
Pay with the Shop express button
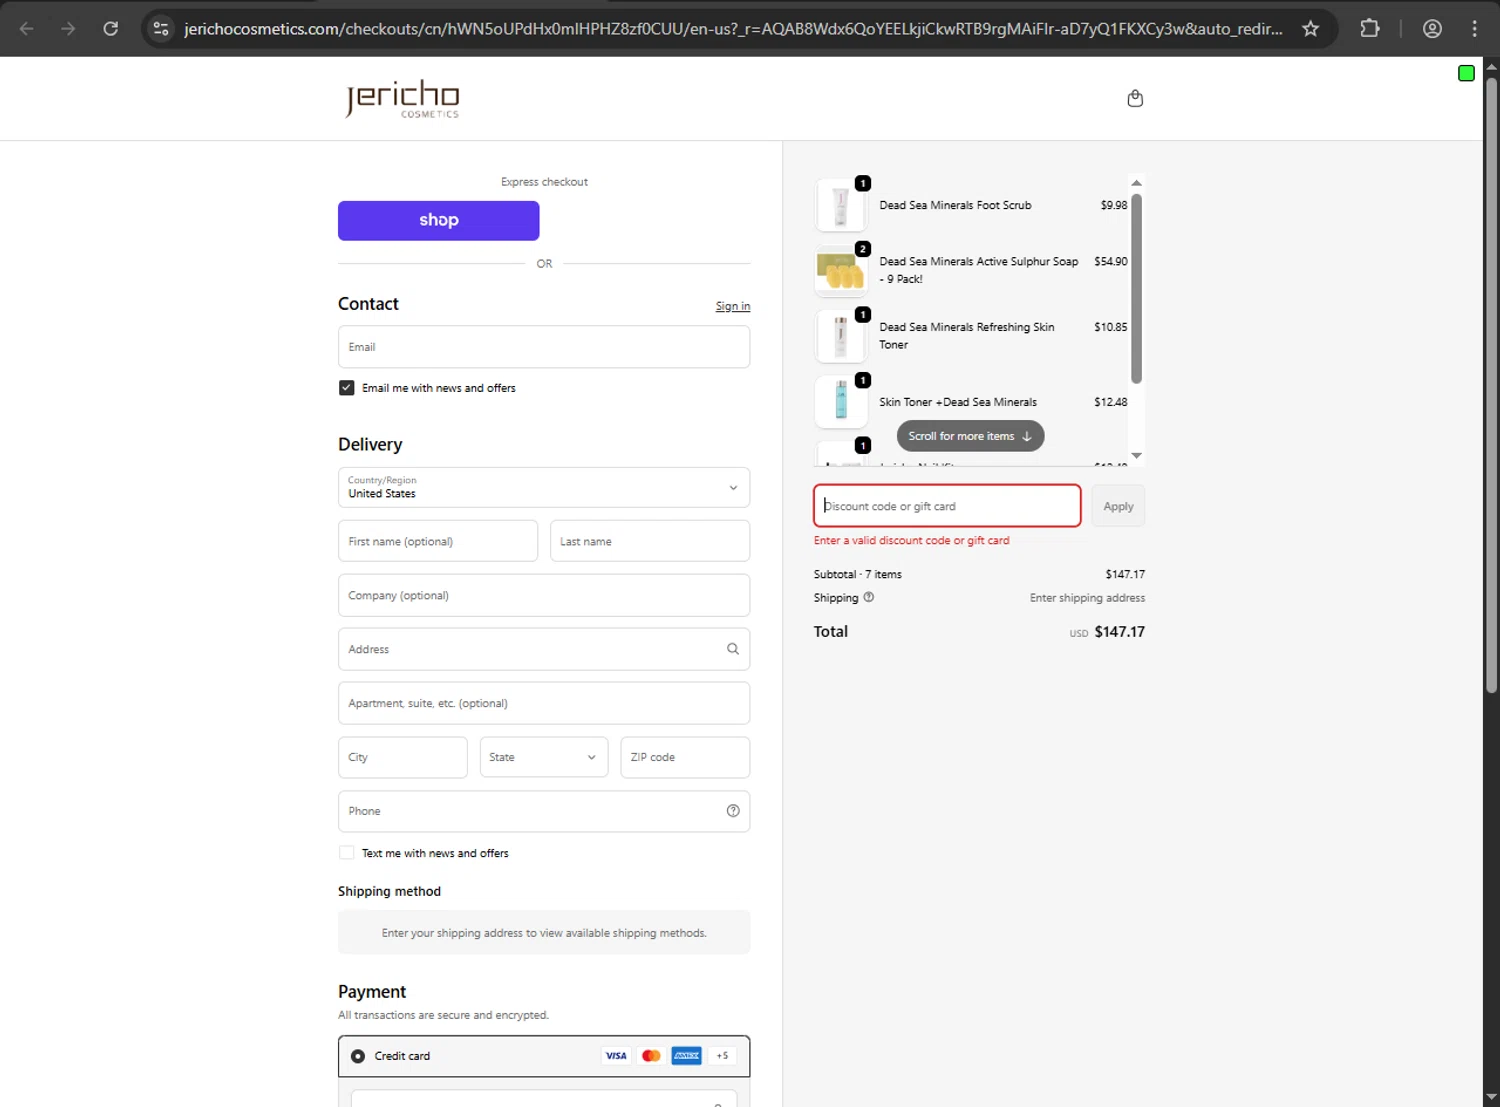(439, 221)
